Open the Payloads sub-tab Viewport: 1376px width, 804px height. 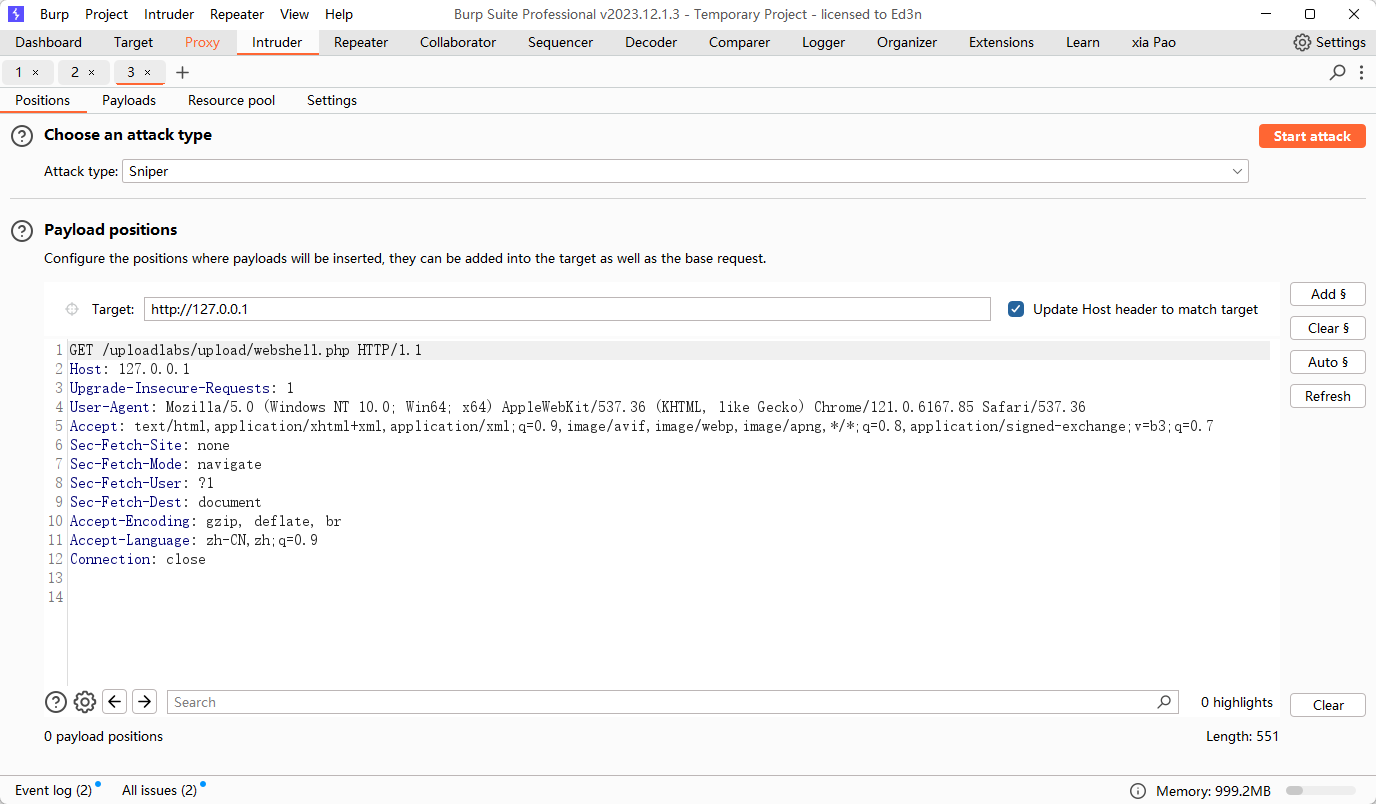pos(129,100)
